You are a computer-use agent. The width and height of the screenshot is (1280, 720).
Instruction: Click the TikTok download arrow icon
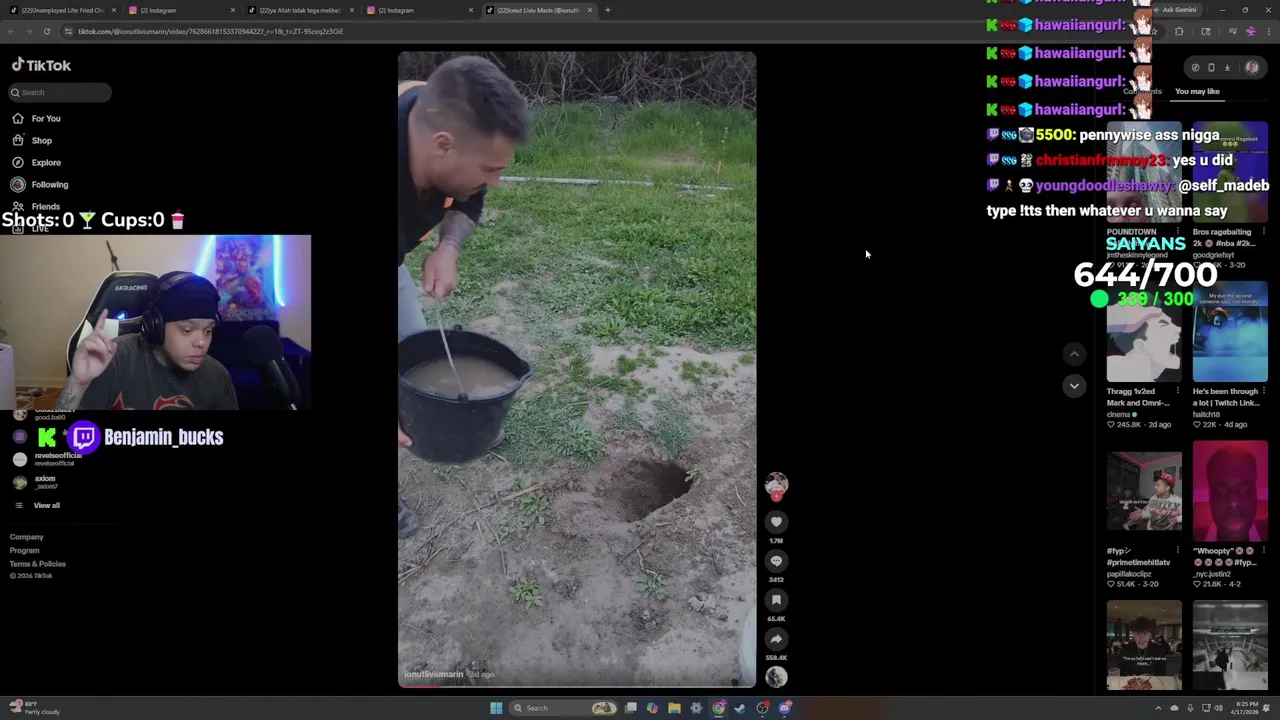[x=1227, y=68]
